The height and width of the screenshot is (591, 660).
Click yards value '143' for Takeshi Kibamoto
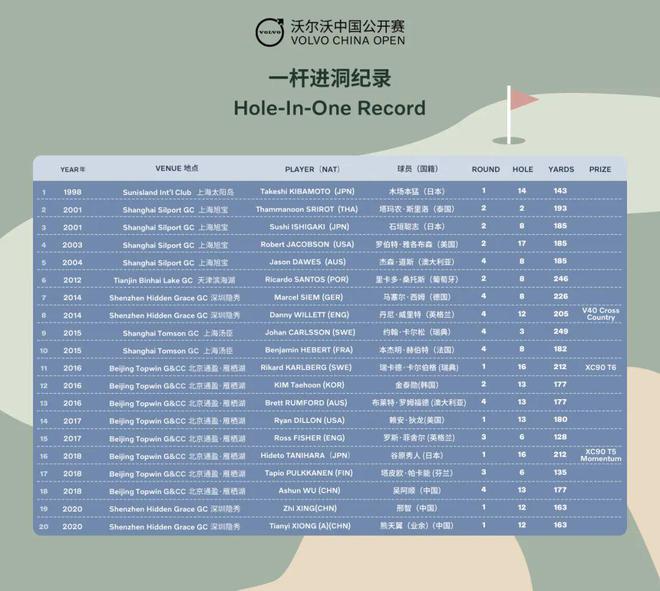pos(560,191)
